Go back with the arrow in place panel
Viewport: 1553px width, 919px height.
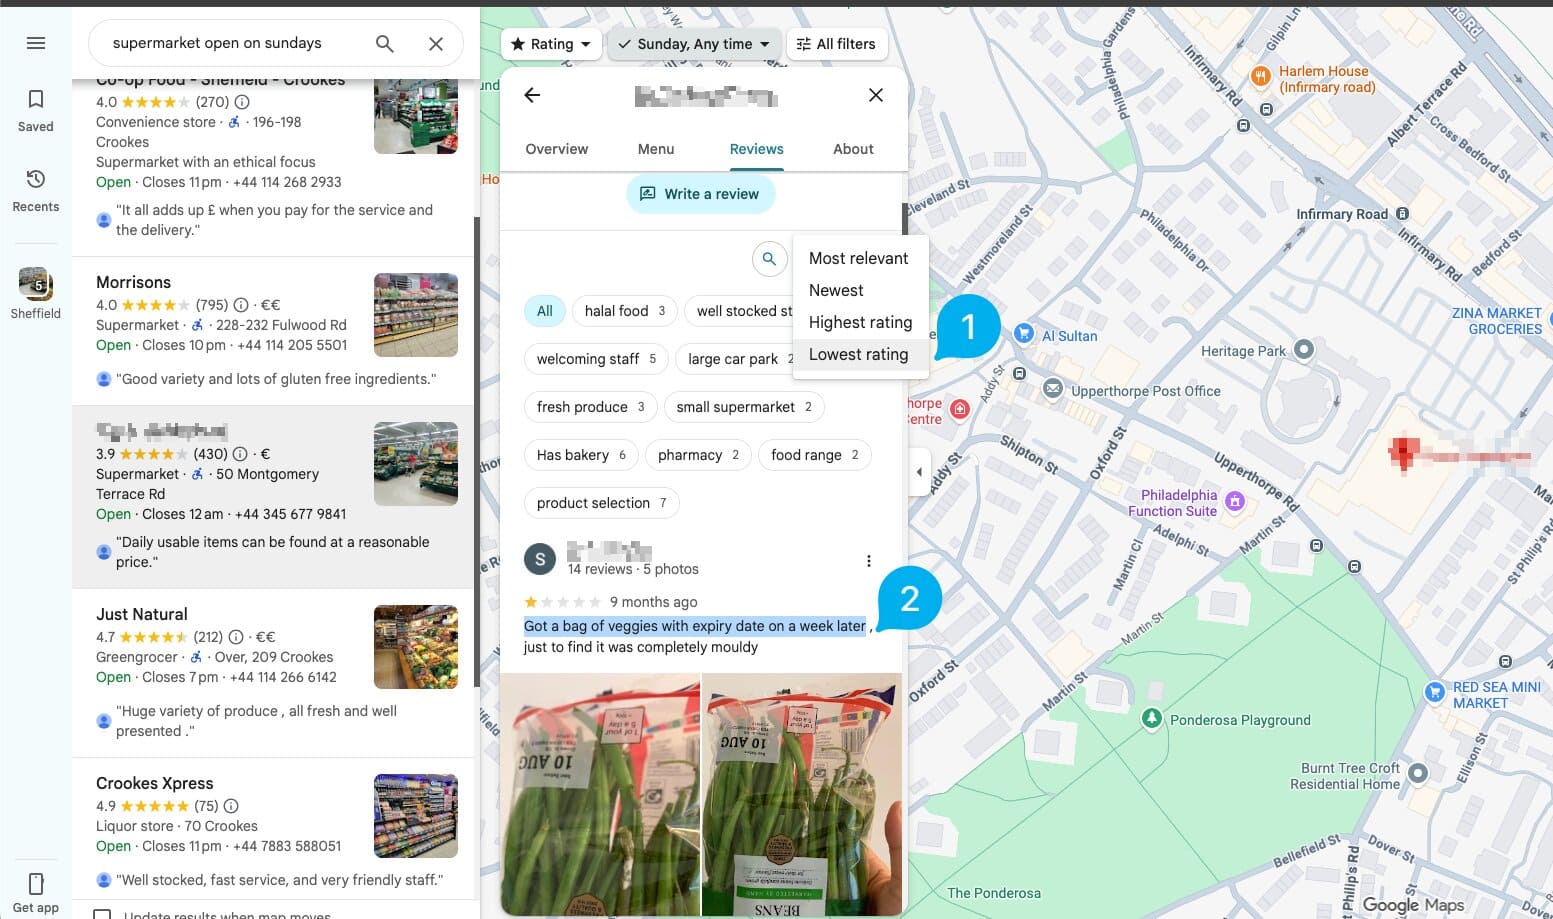click(x=532, y=95)
